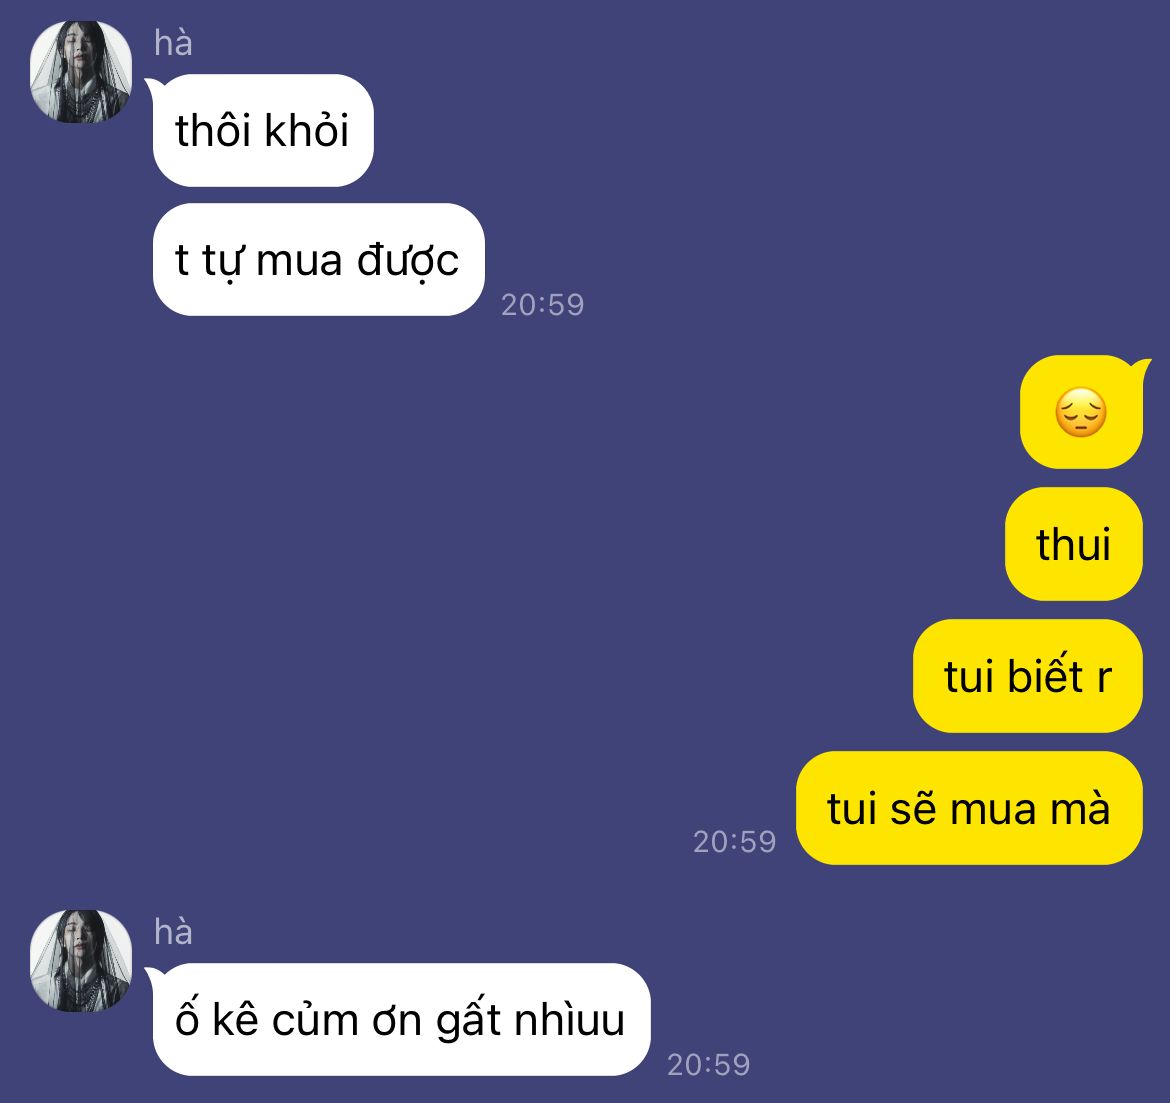The width and height of the screenshot is (1170, 1103).
Task: Select the 't tự mua được' message
Action: 319,260
